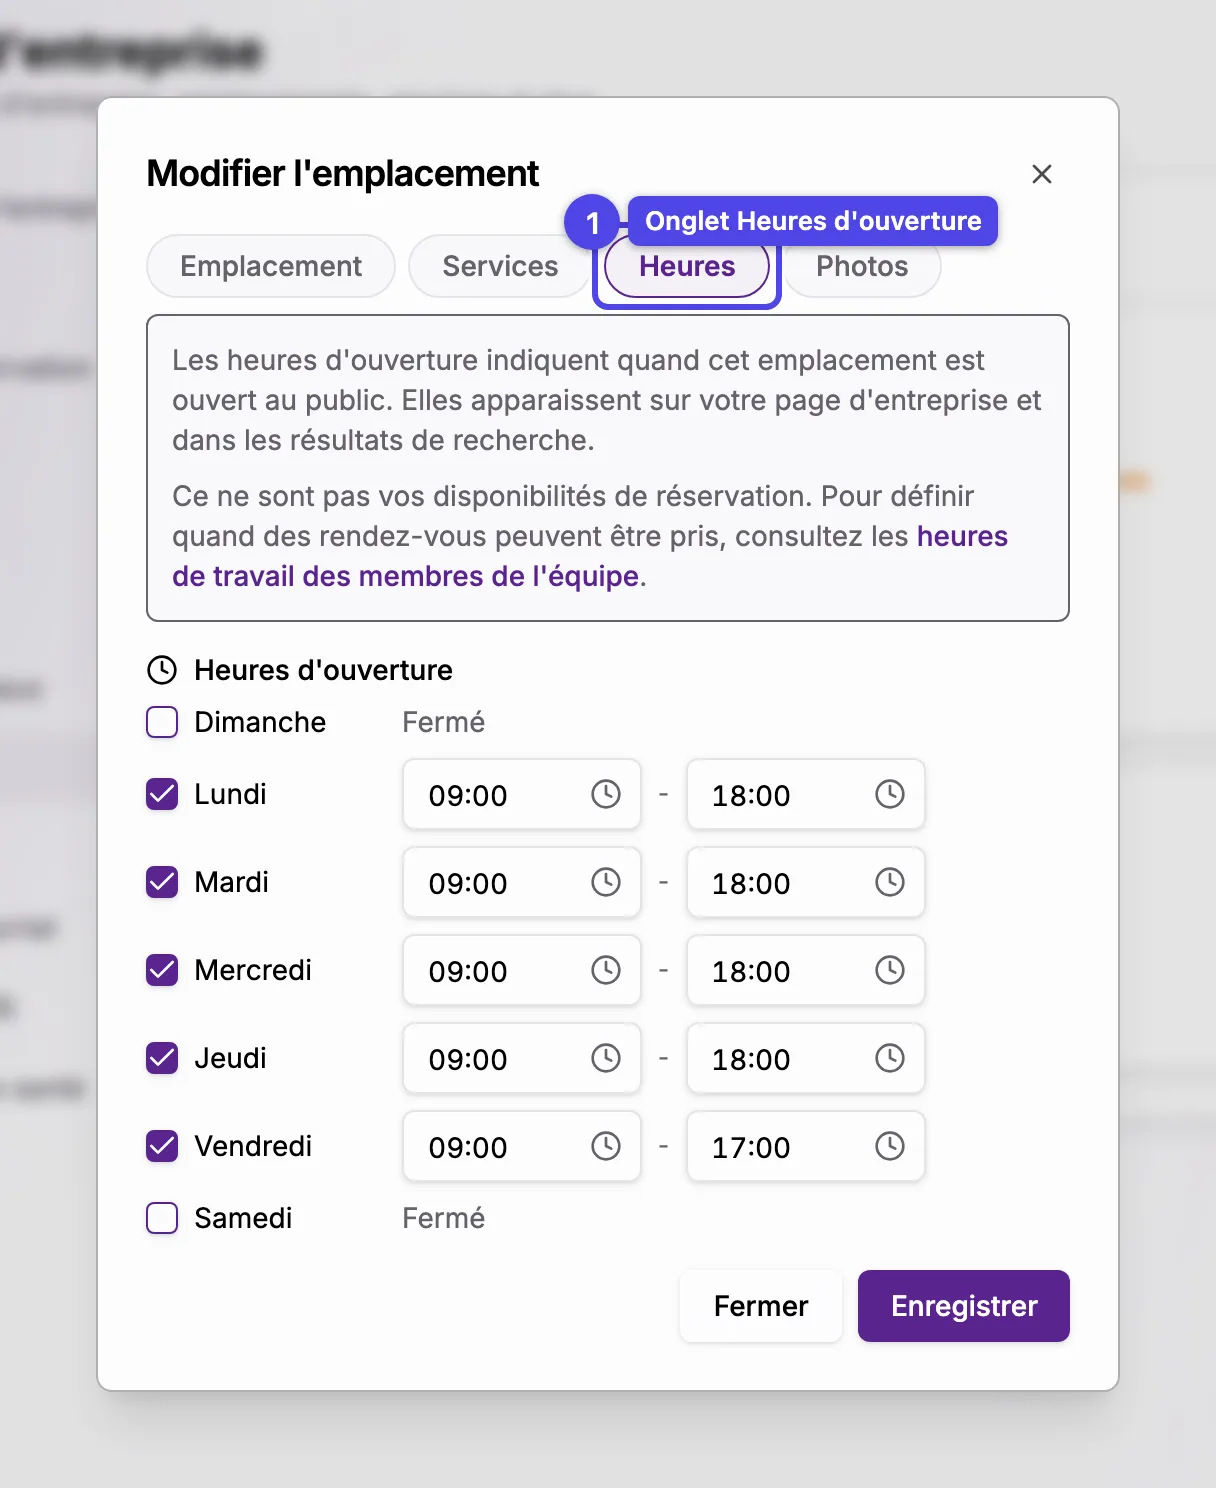Image resolution: width=1216 pixels, height=1488 pixels.
Task: Uncheck the Lundi checkbox
Action: (162, 794)
